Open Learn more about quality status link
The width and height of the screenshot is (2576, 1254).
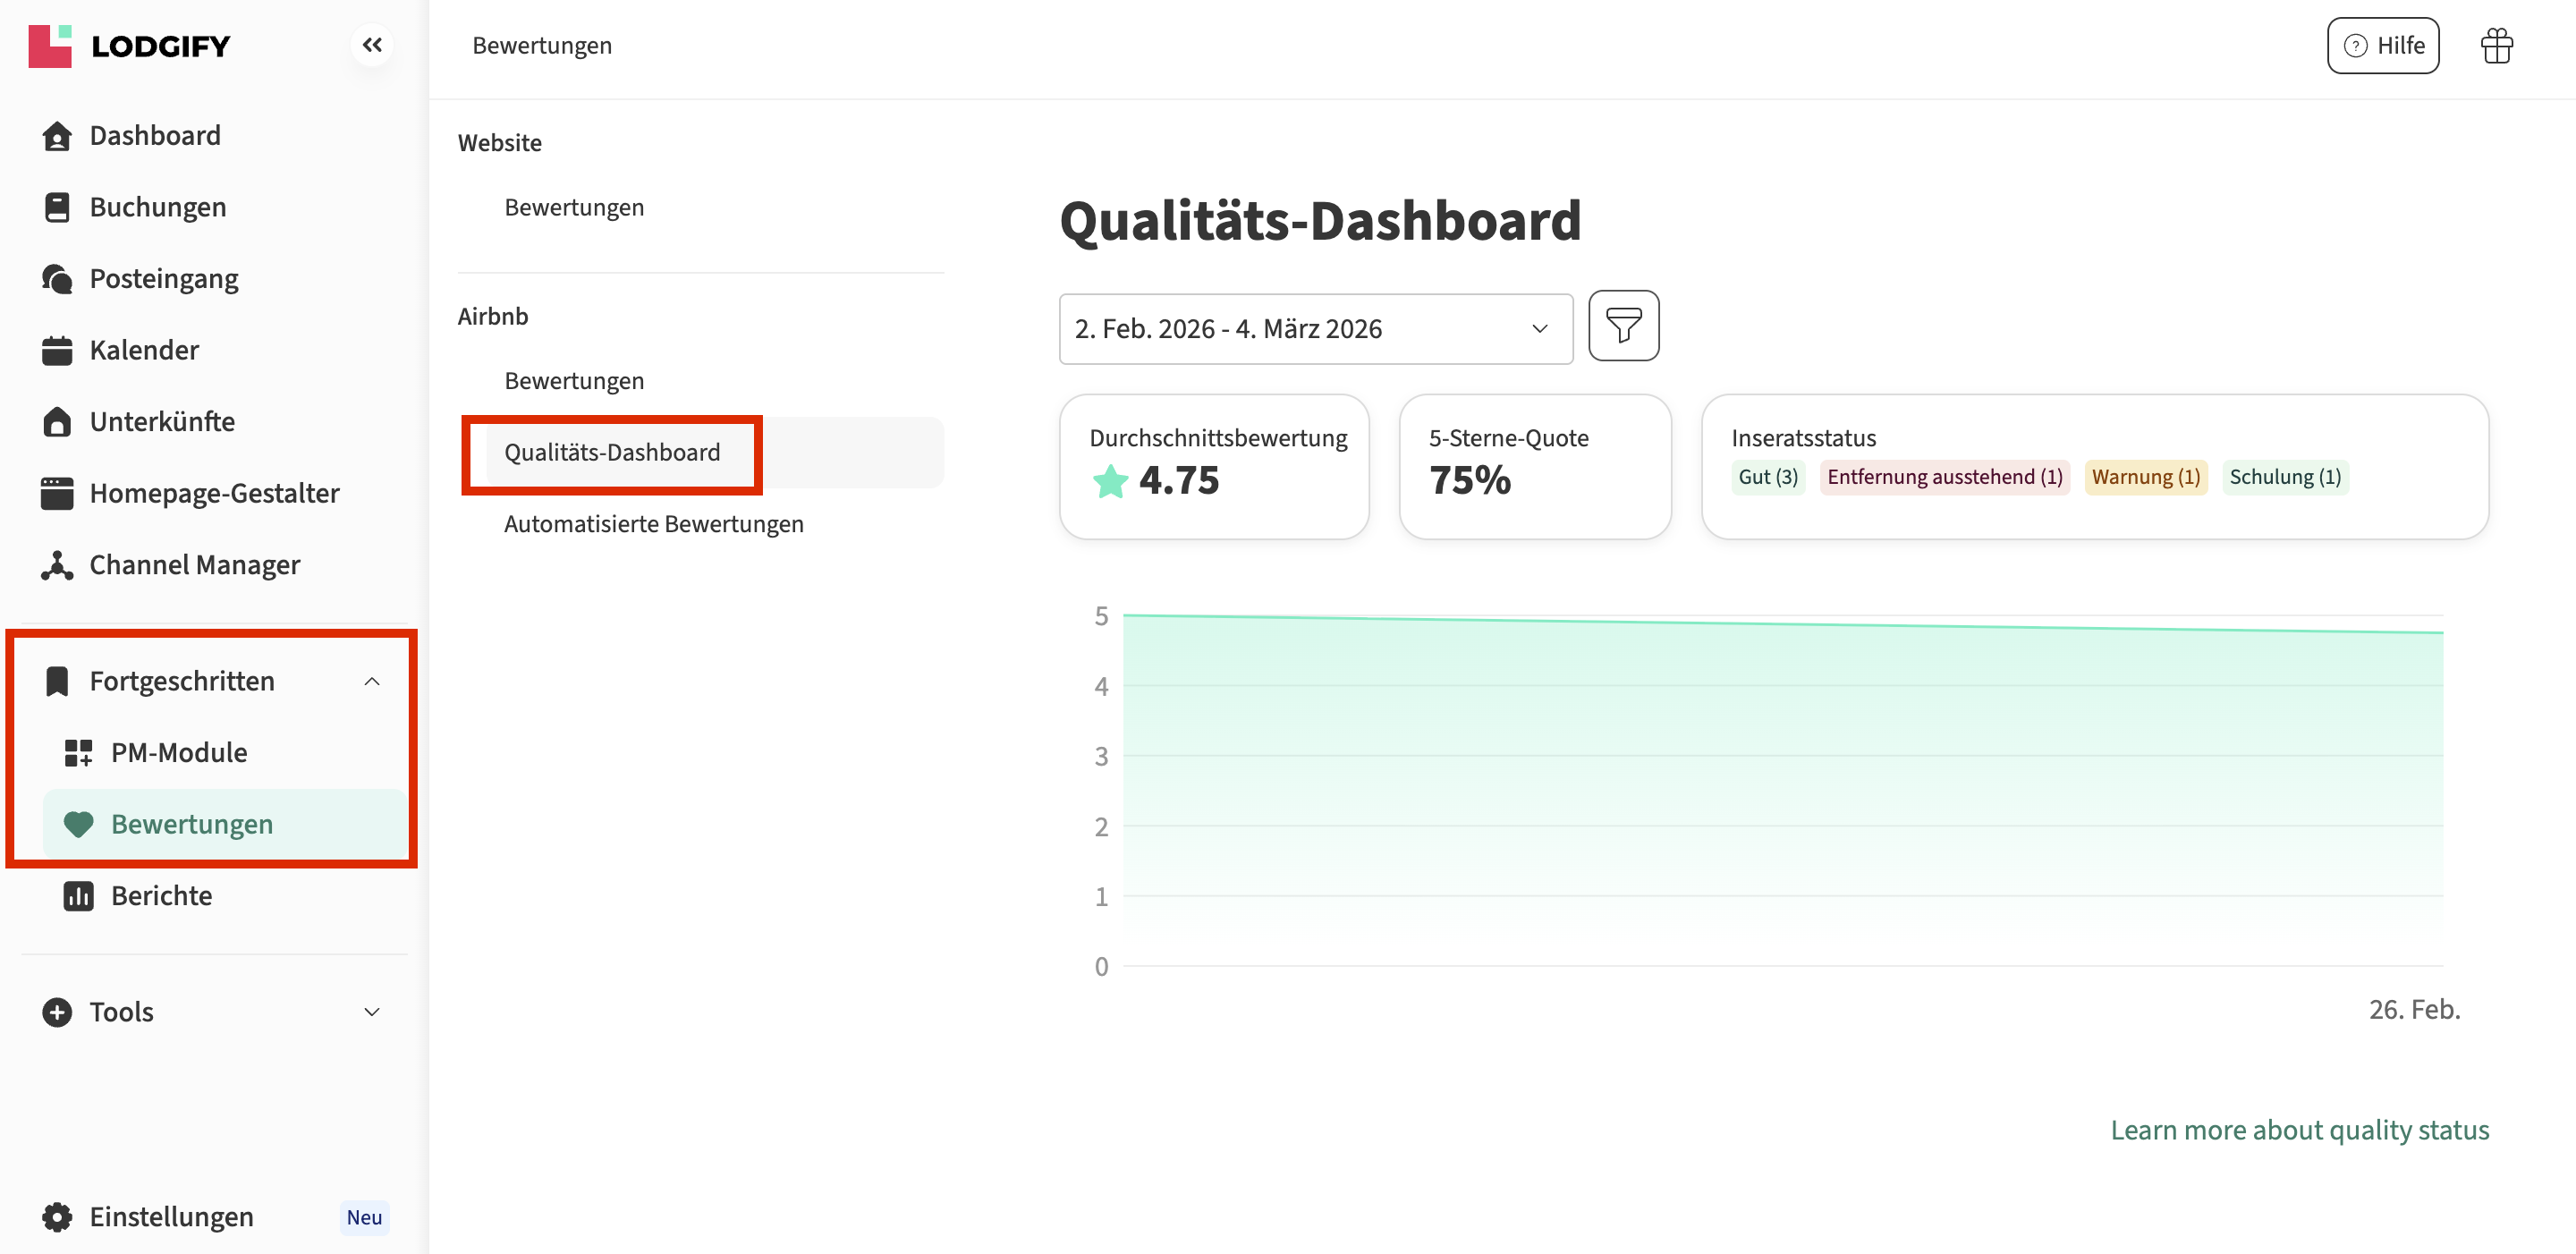[x=2299, y=1130]
